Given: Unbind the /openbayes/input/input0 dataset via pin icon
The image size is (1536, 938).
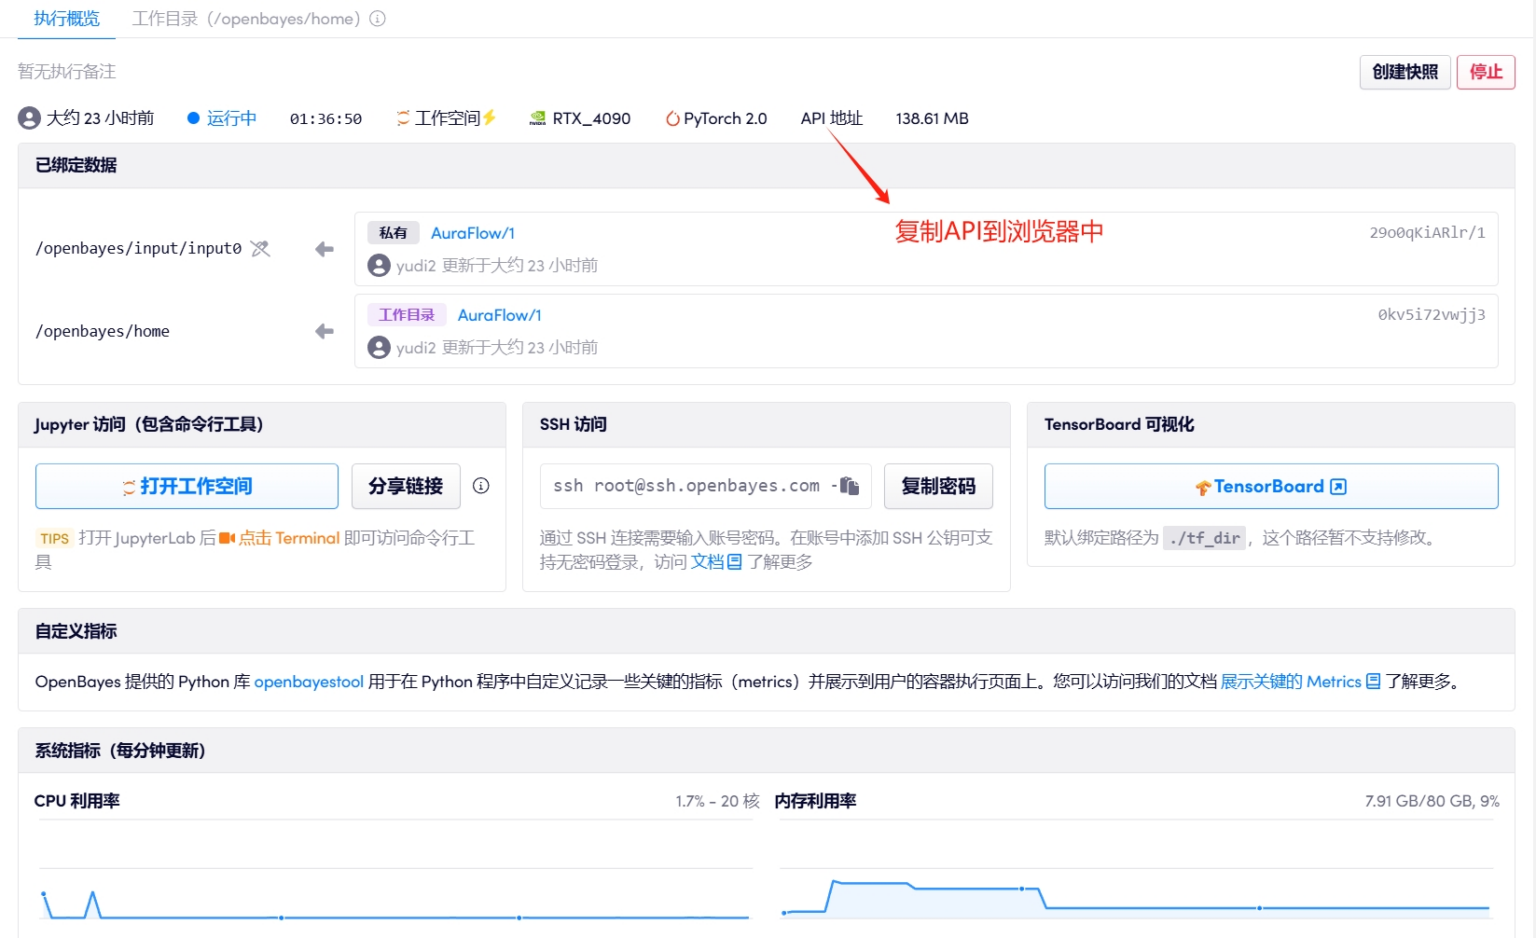Looking at the screenshot, I should [x=261, y=248].
